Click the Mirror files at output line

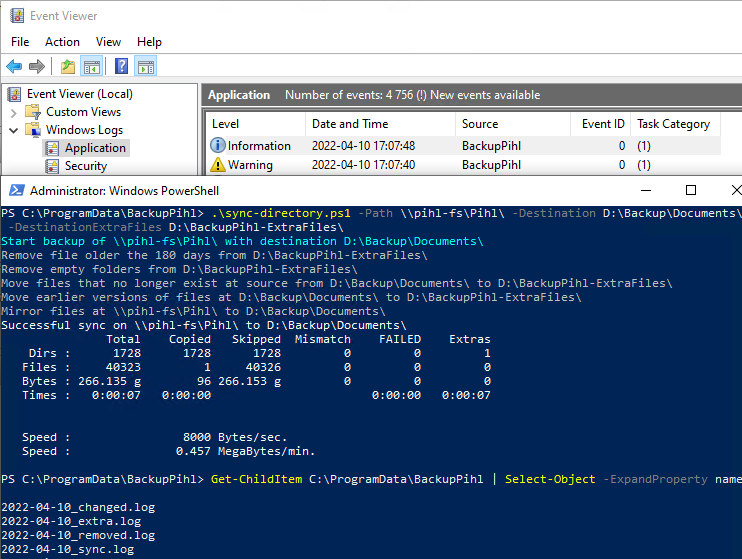(x=193, y=311)
